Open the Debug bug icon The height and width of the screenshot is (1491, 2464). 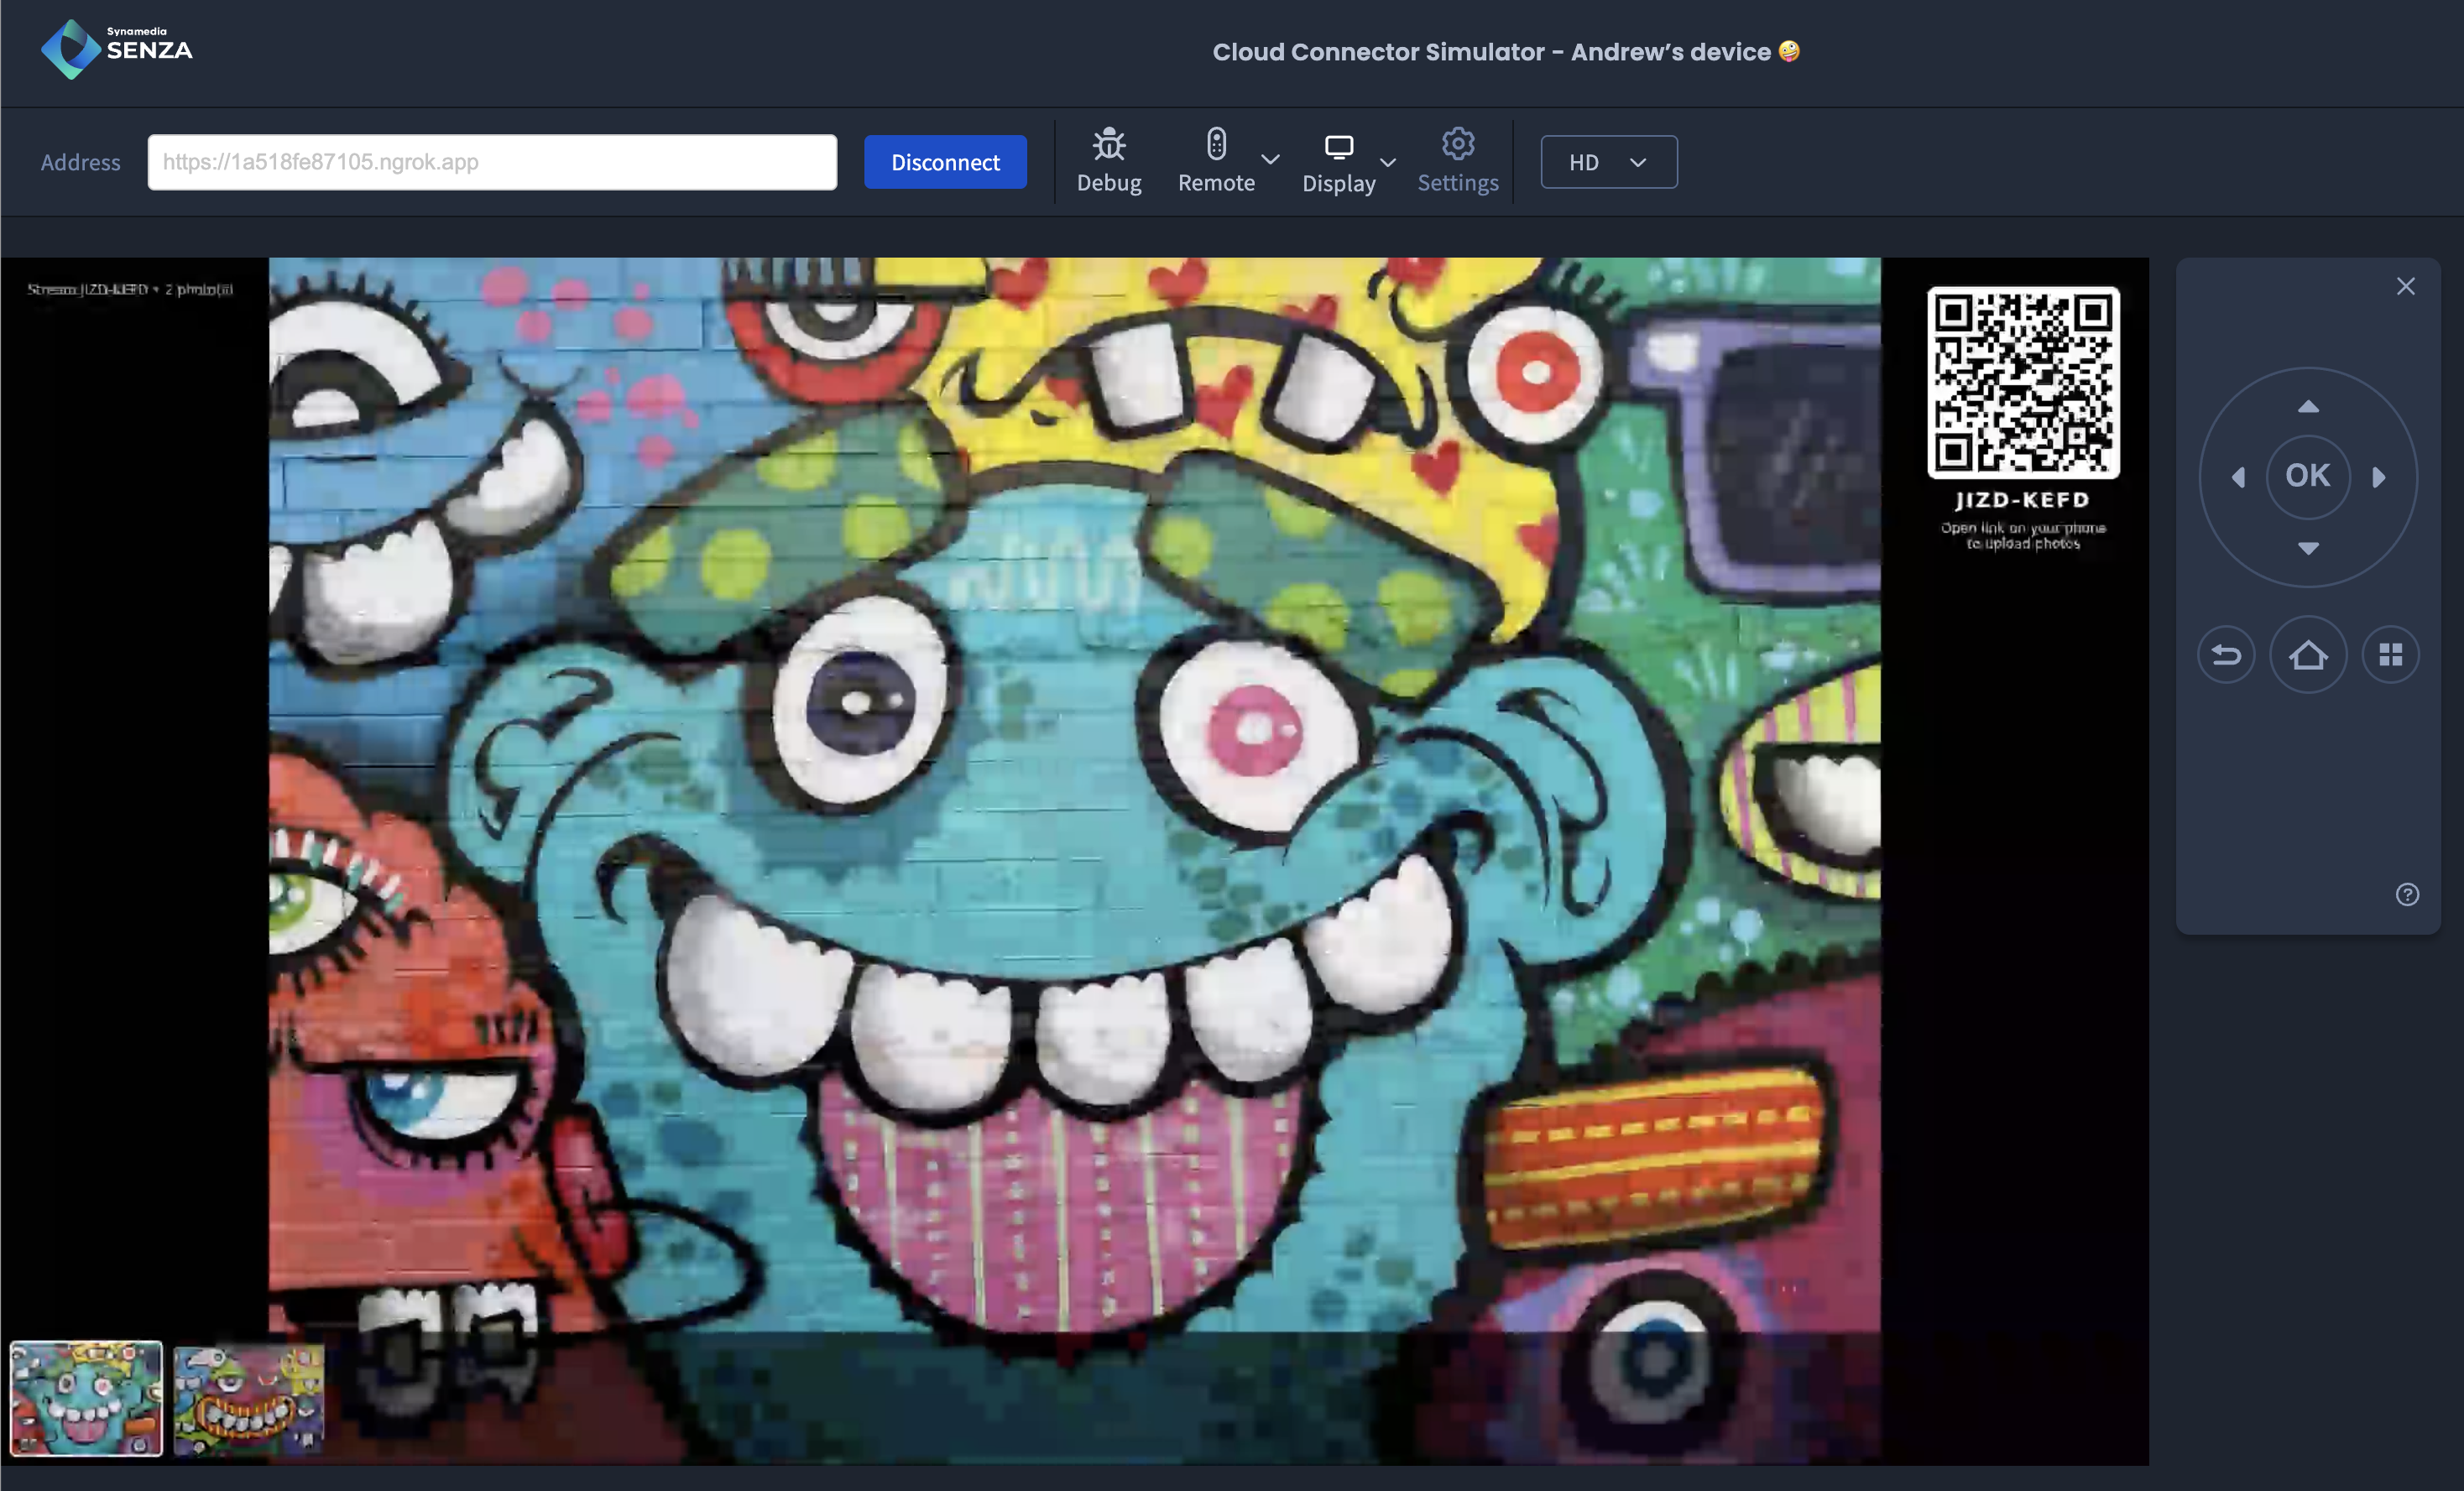point(1108,145)
